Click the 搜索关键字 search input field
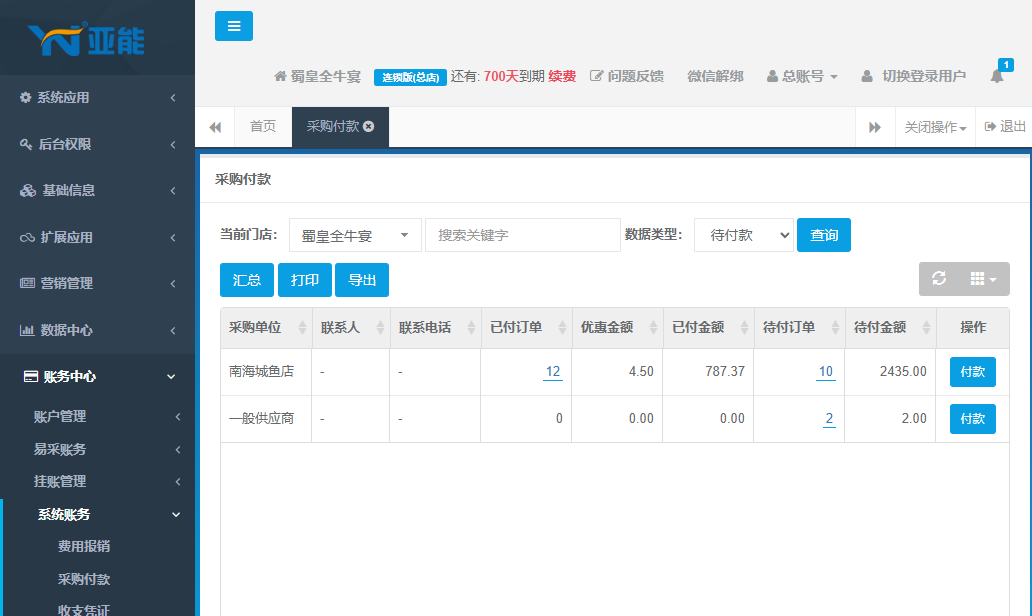 pos(523,235)
